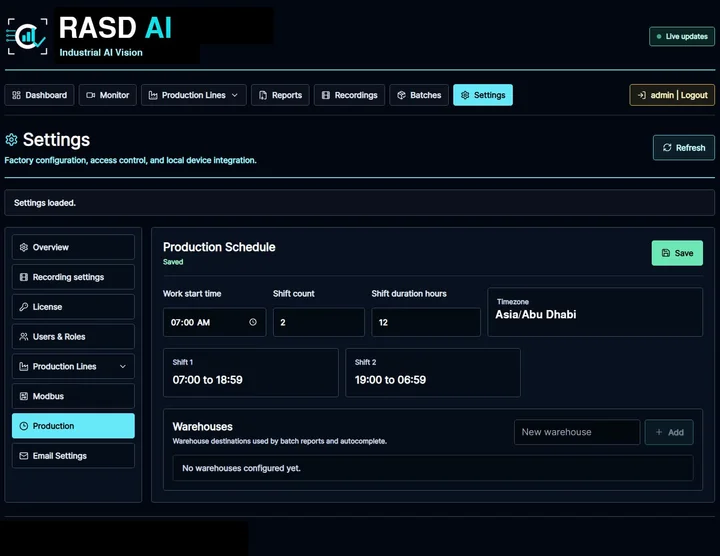Click the Email Settings envelope icon
Viewport: 720px width, 556px height.
click(24, 456)
